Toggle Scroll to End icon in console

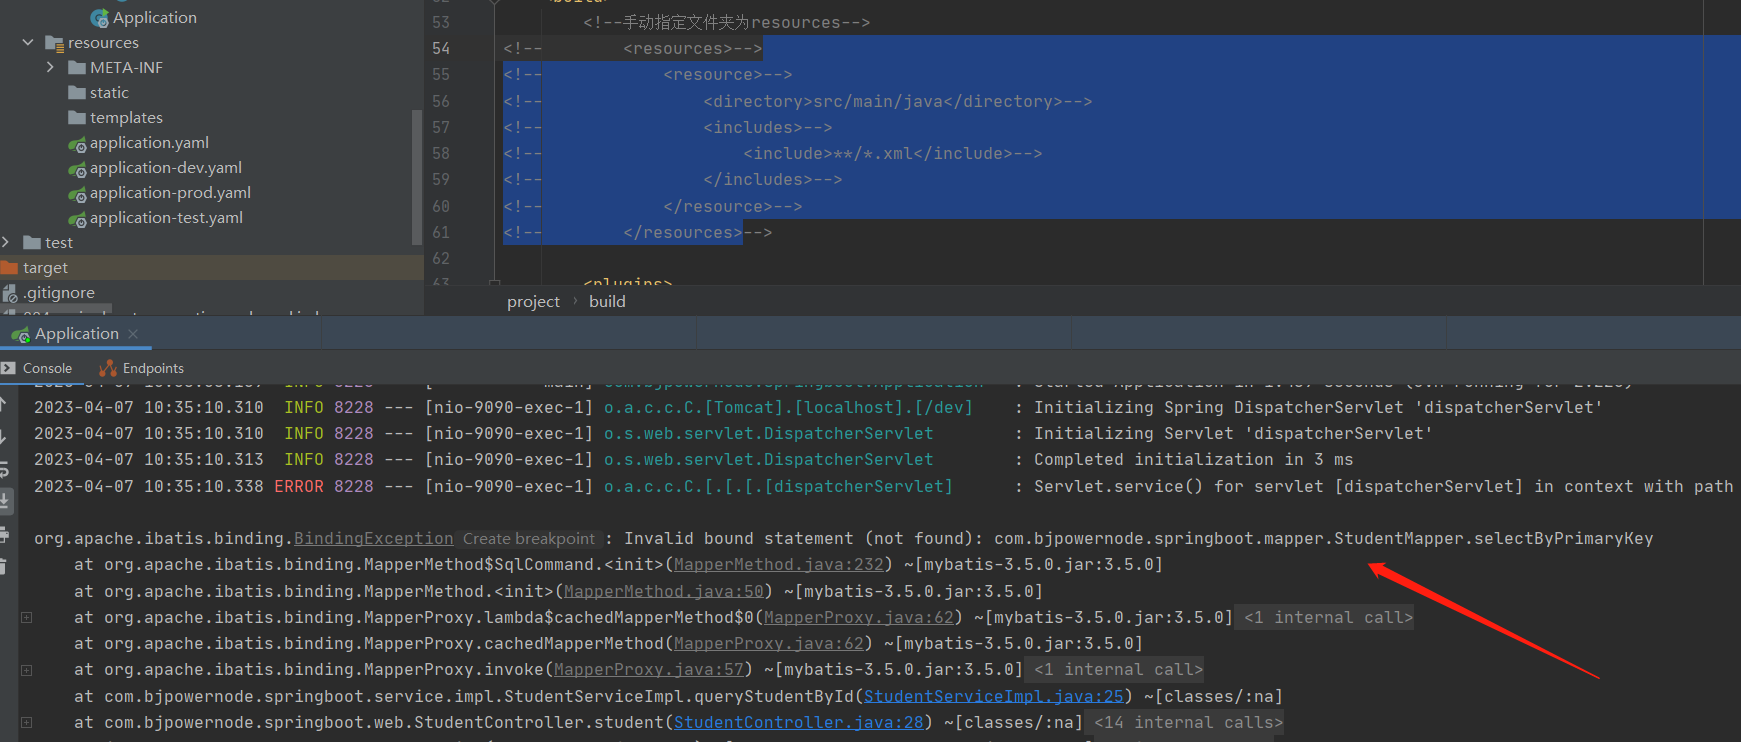4,501
